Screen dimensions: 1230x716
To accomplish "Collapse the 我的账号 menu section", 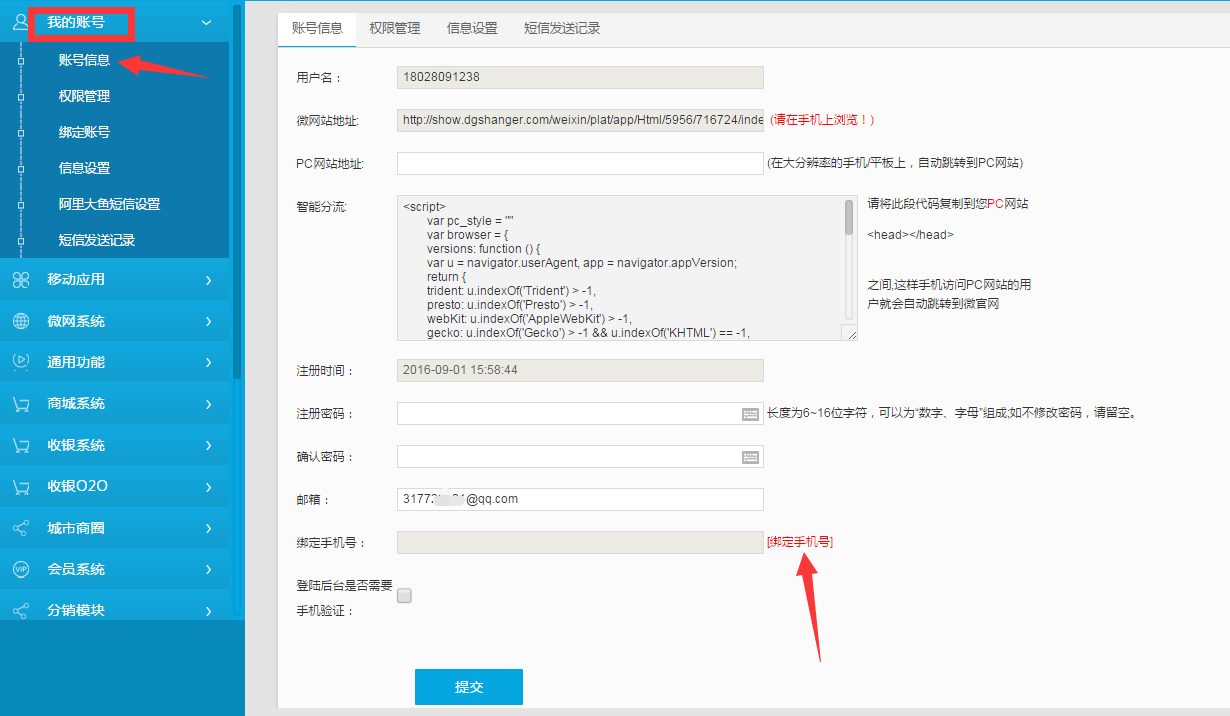I will 206,21.
